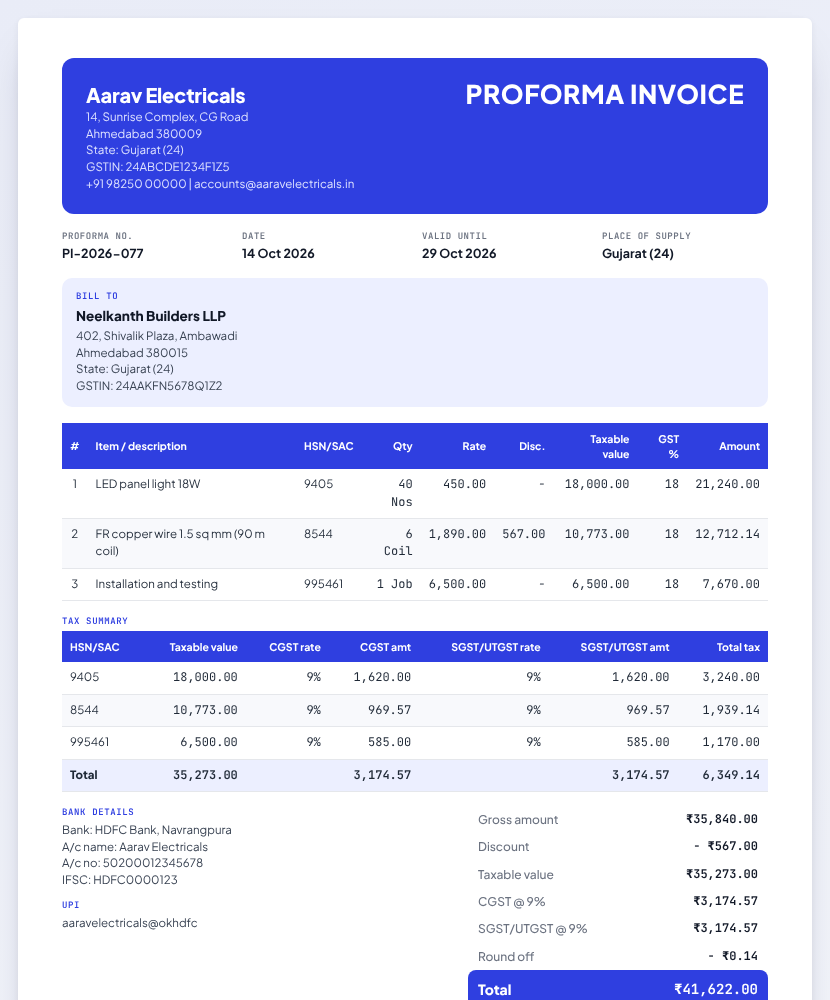Click the SGST/UTGST rate column header
Viewport: 830px width, 1000px height.
tap(496, 647)
